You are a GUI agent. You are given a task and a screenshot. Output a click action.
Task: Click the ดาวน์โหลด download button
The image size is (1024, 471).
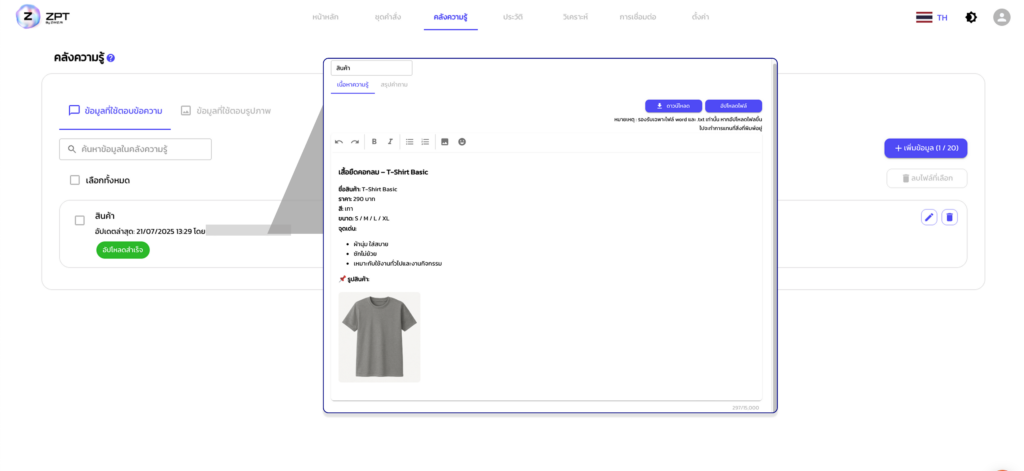tap(673, 106)
